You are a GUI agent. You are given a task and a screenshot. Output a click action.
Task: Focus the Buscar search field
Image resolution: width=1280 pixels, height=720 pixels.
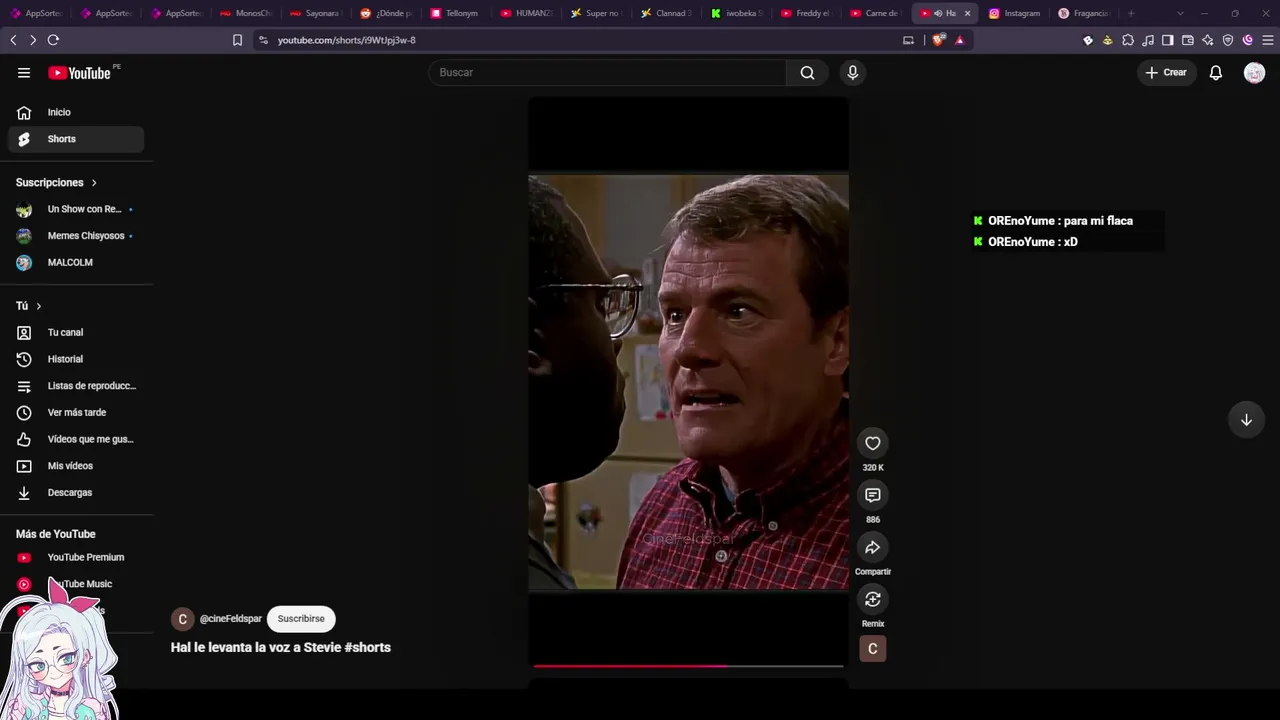(x=607, y=72)
